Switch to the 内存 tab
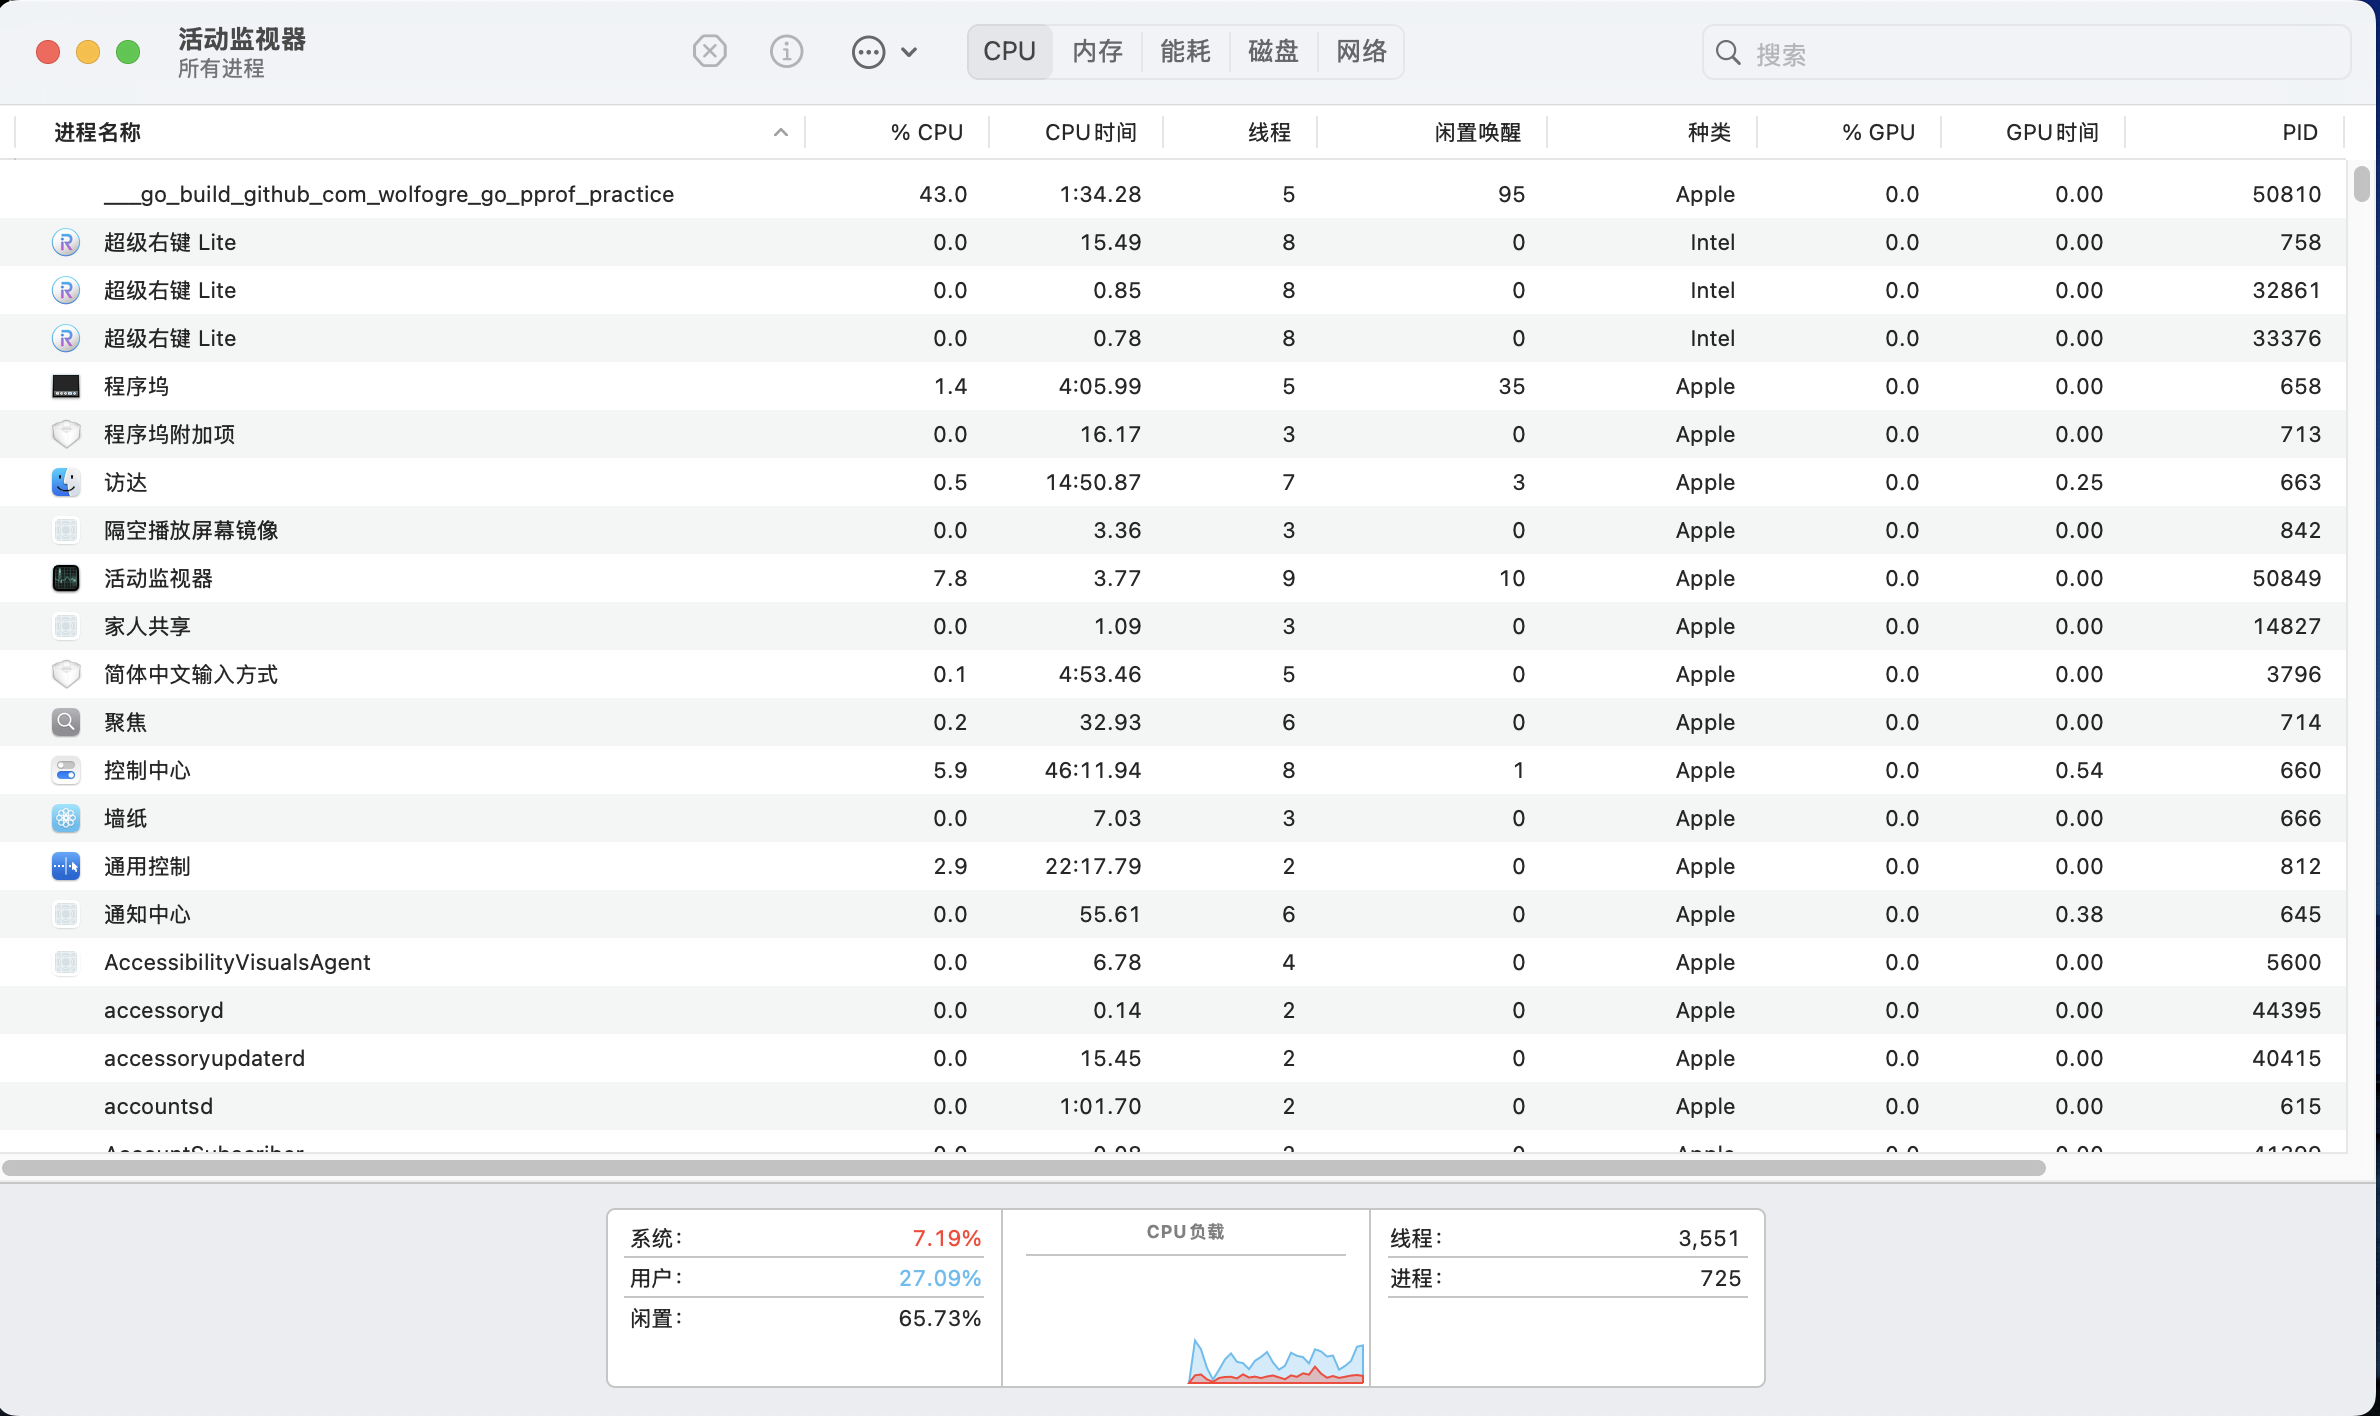The image size is (2380, 1416). 1097,52
